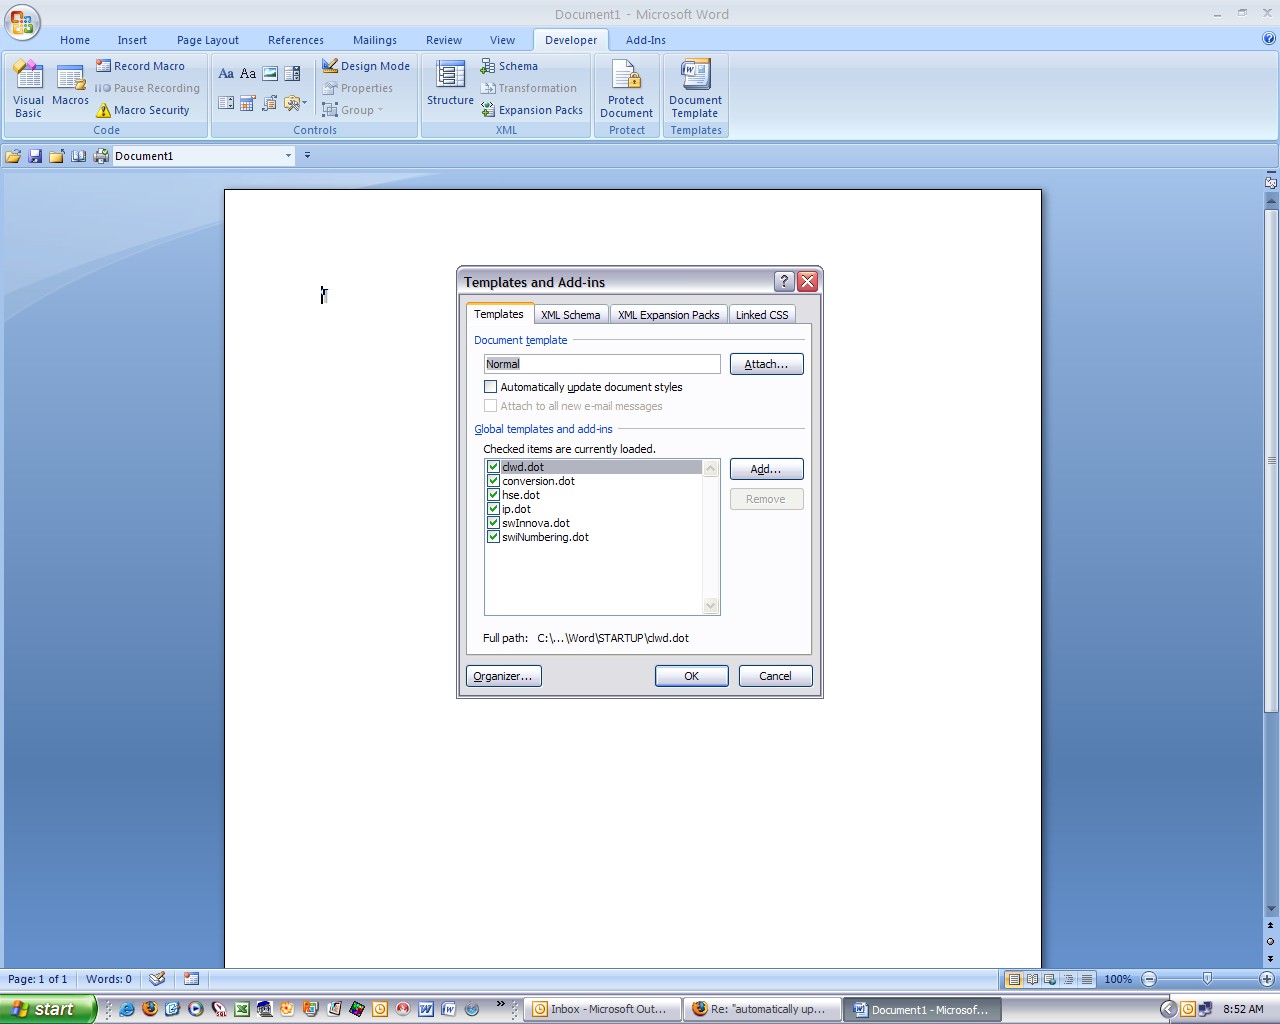The height and width of the screenshot is (1024, 1280).
Task: Open the Macros list
Action: click(70, 84)
